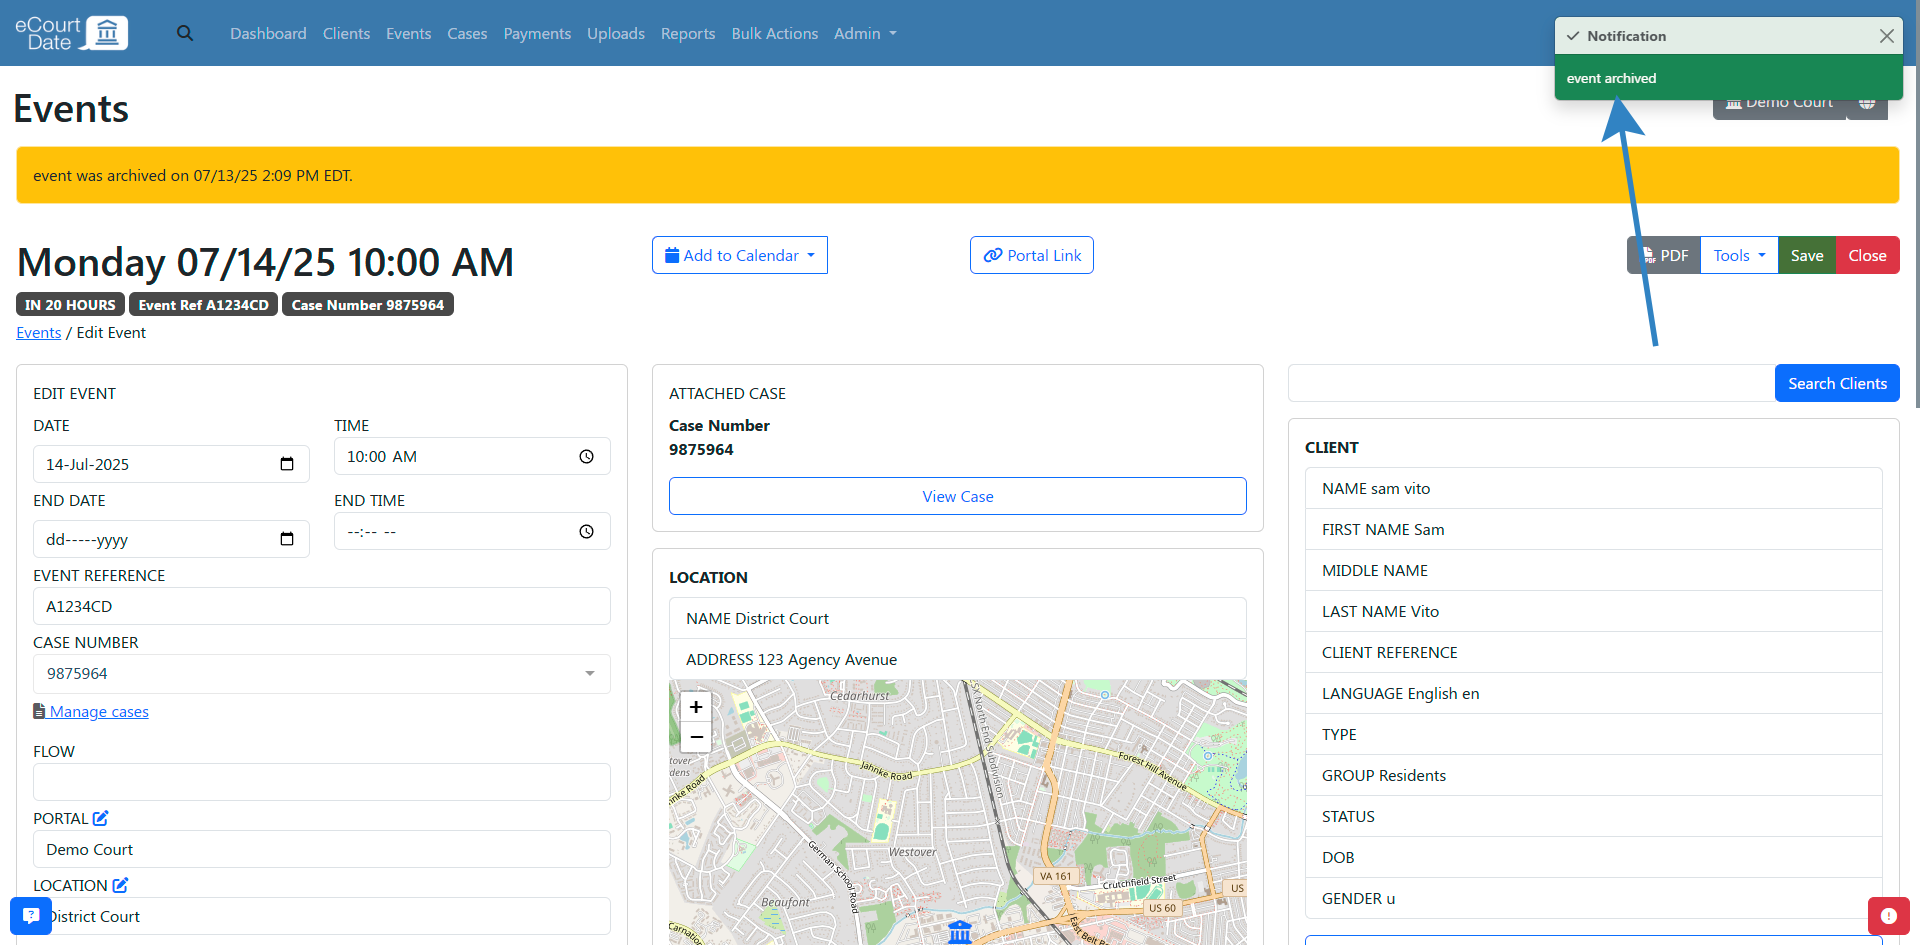Click the red Close button
Image resolution: width=1920 pixels, height=945 pixels.
(x=1867, y=255)
